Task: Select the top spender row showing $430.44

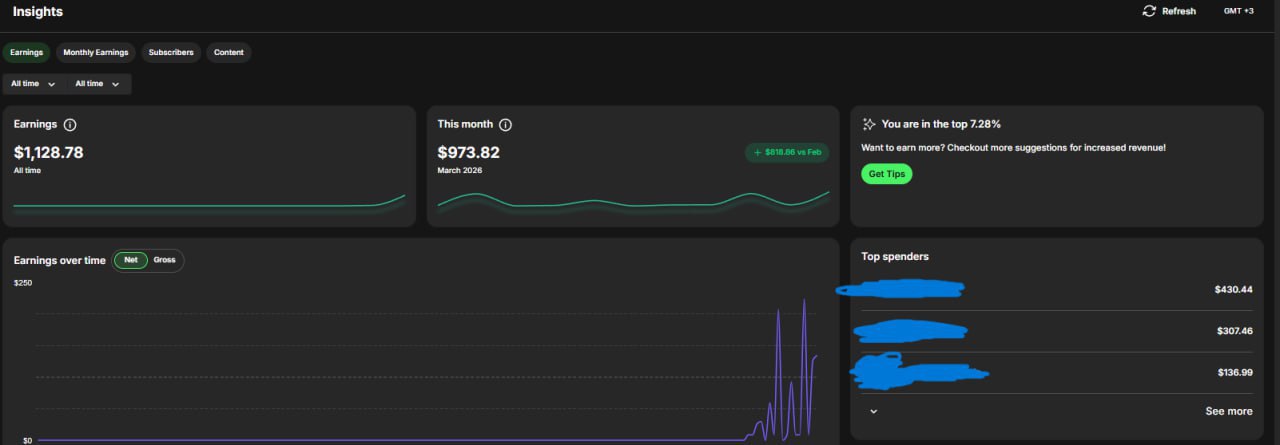Action: pos(1056,289)
